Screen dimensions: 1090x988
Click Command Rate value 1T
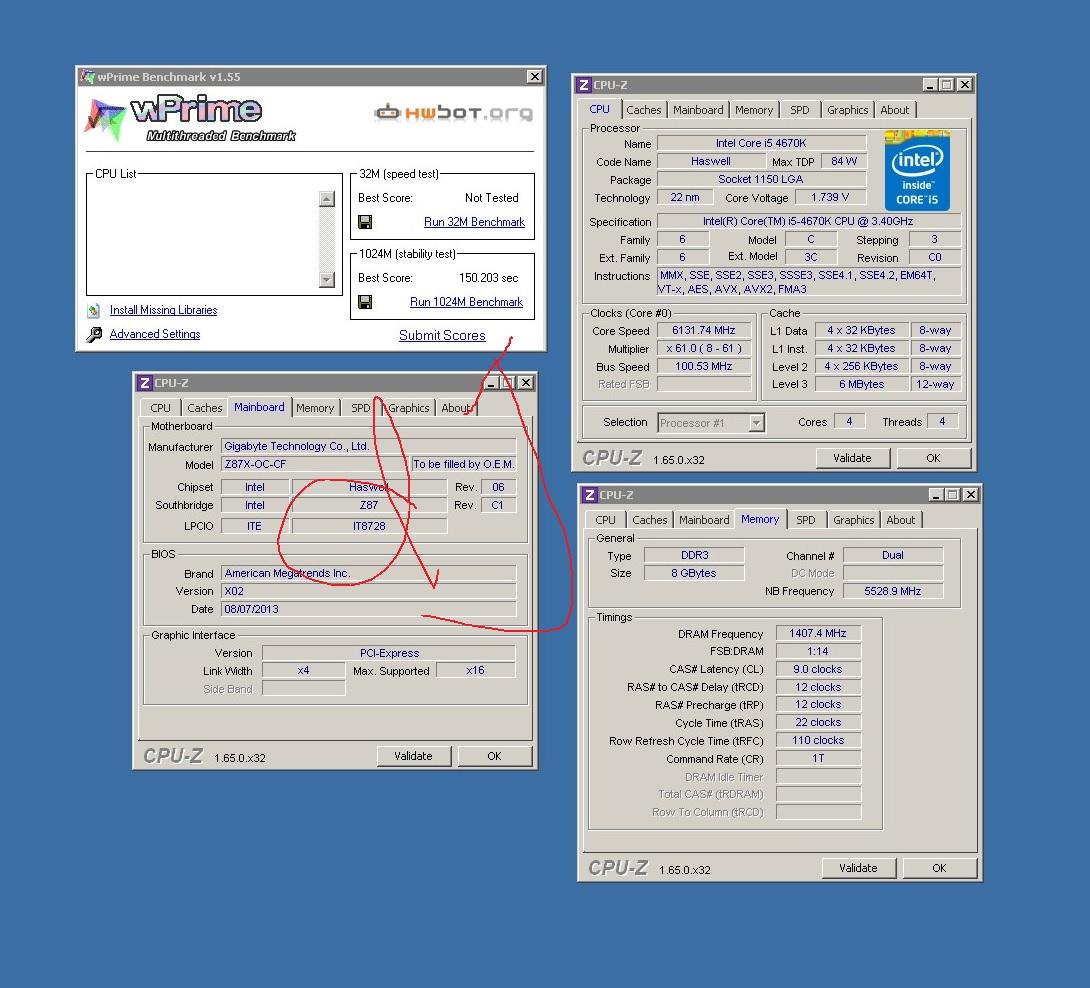(818, 759)
